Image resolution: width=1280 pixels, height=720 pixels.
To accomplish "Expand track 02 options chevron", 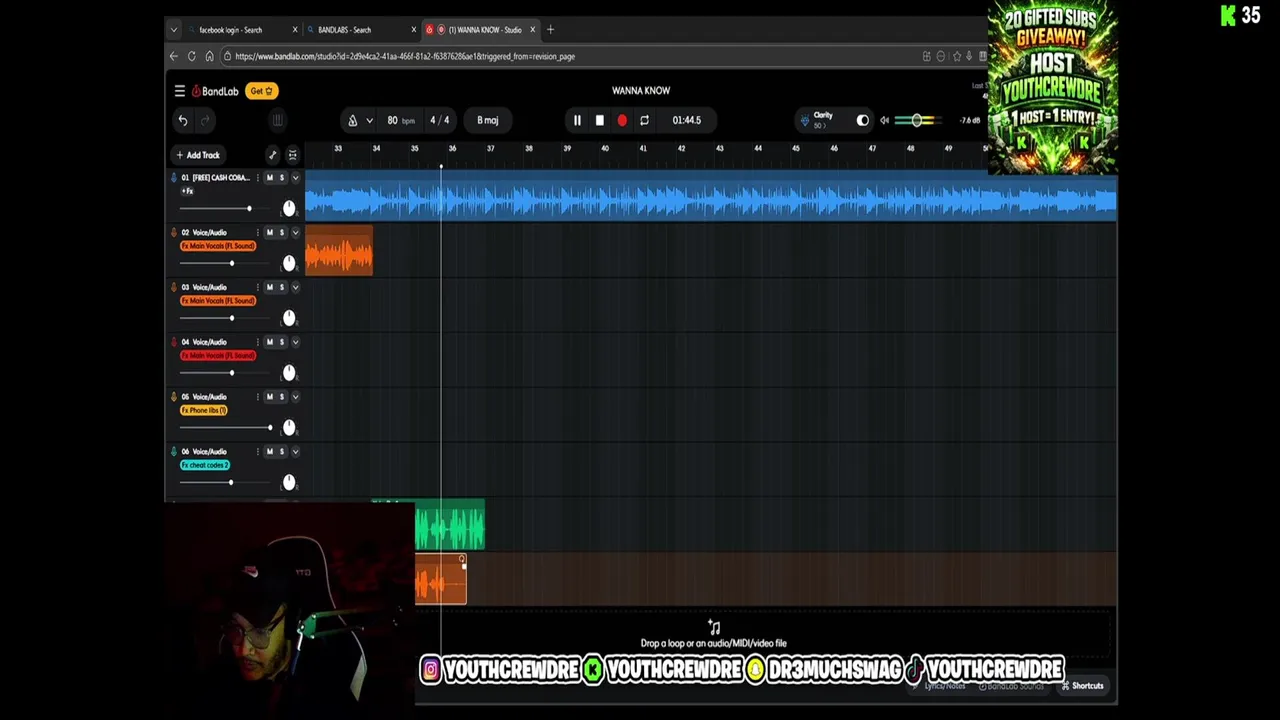I will 295,232.
